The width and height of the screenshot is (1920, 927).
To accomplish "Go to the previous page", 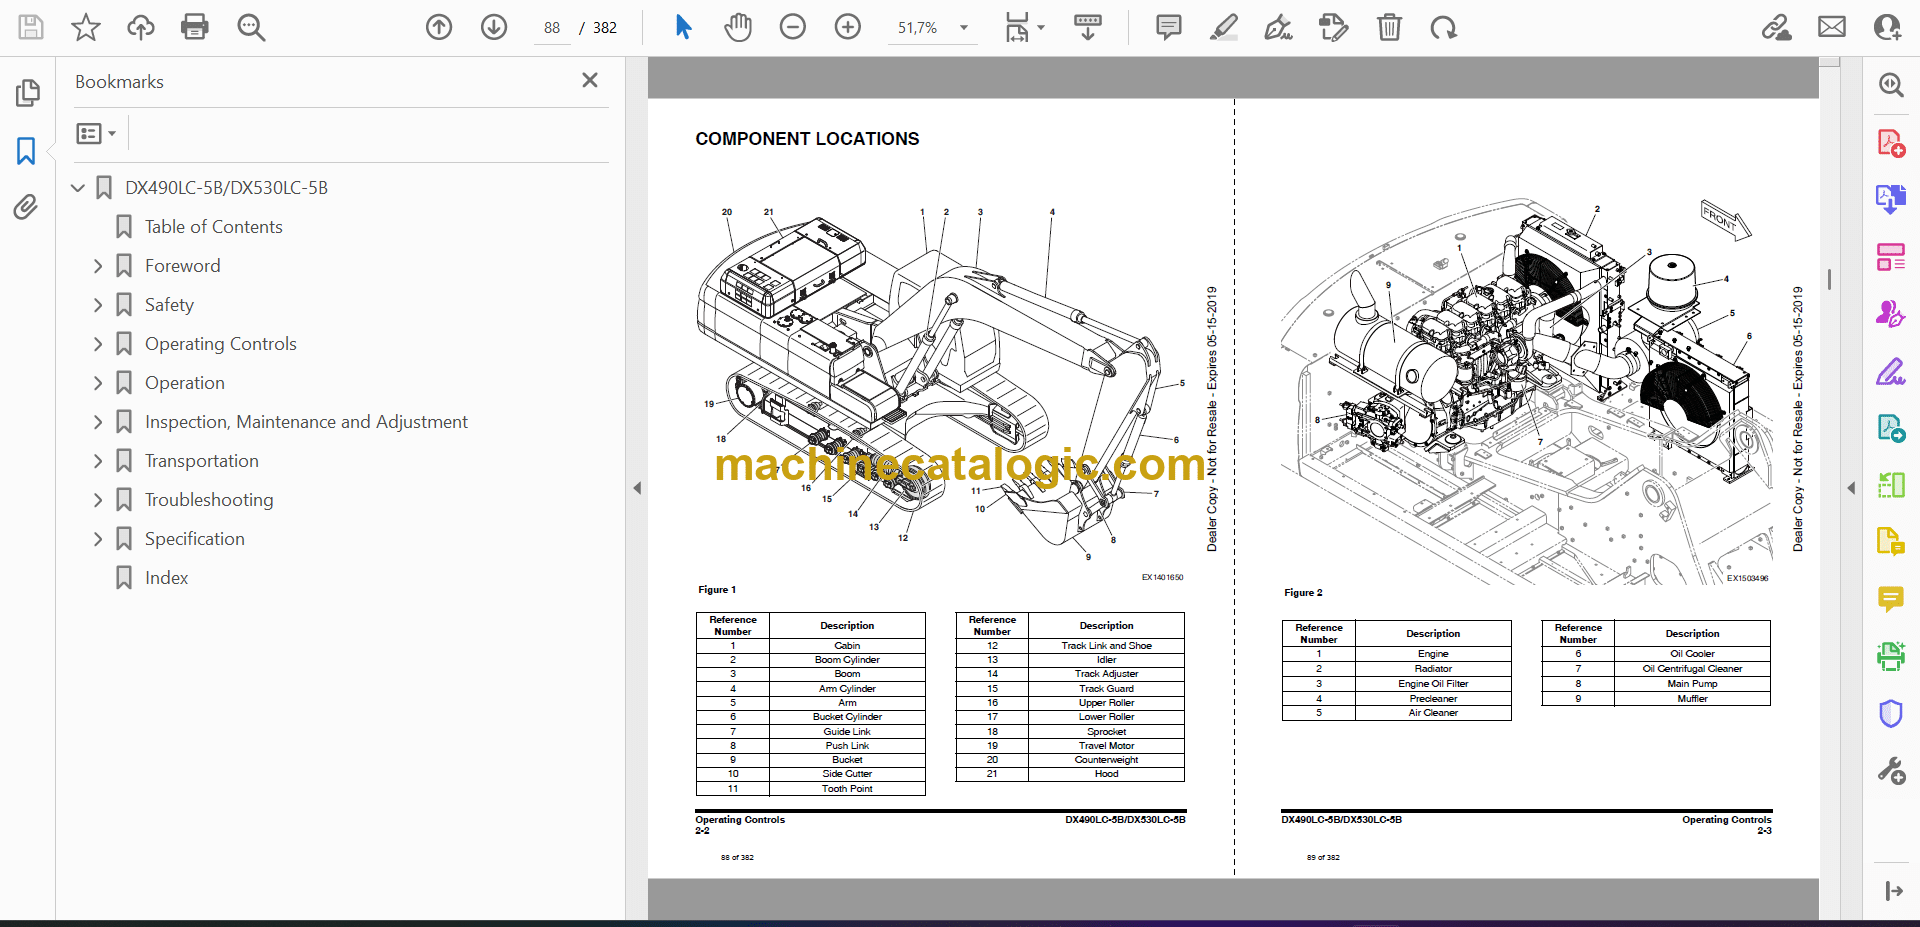I will [439, 27].
